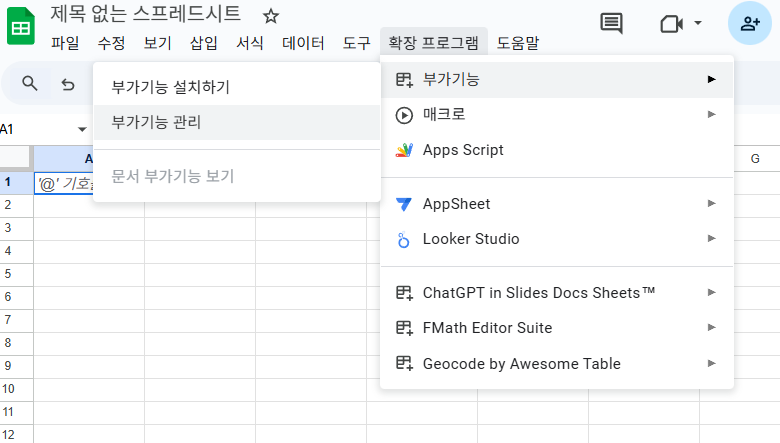Image resolution: width=780 pixels, height=443 pixels.
Task: Expand the camera meeting dropdown arrow
Action: 697,23
